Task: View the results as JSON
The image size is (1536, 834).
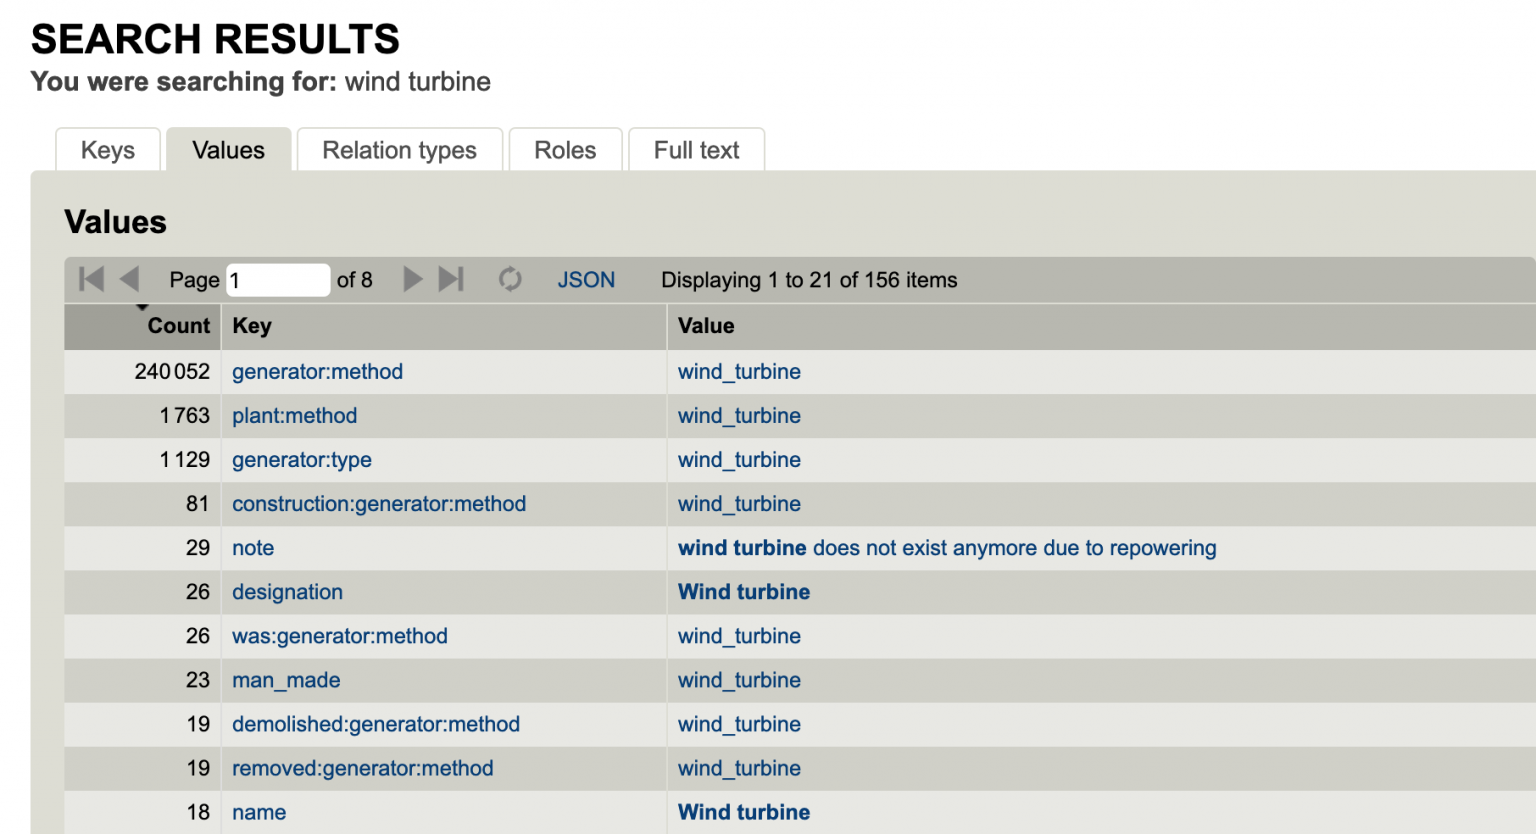Action: coord(586,279)
